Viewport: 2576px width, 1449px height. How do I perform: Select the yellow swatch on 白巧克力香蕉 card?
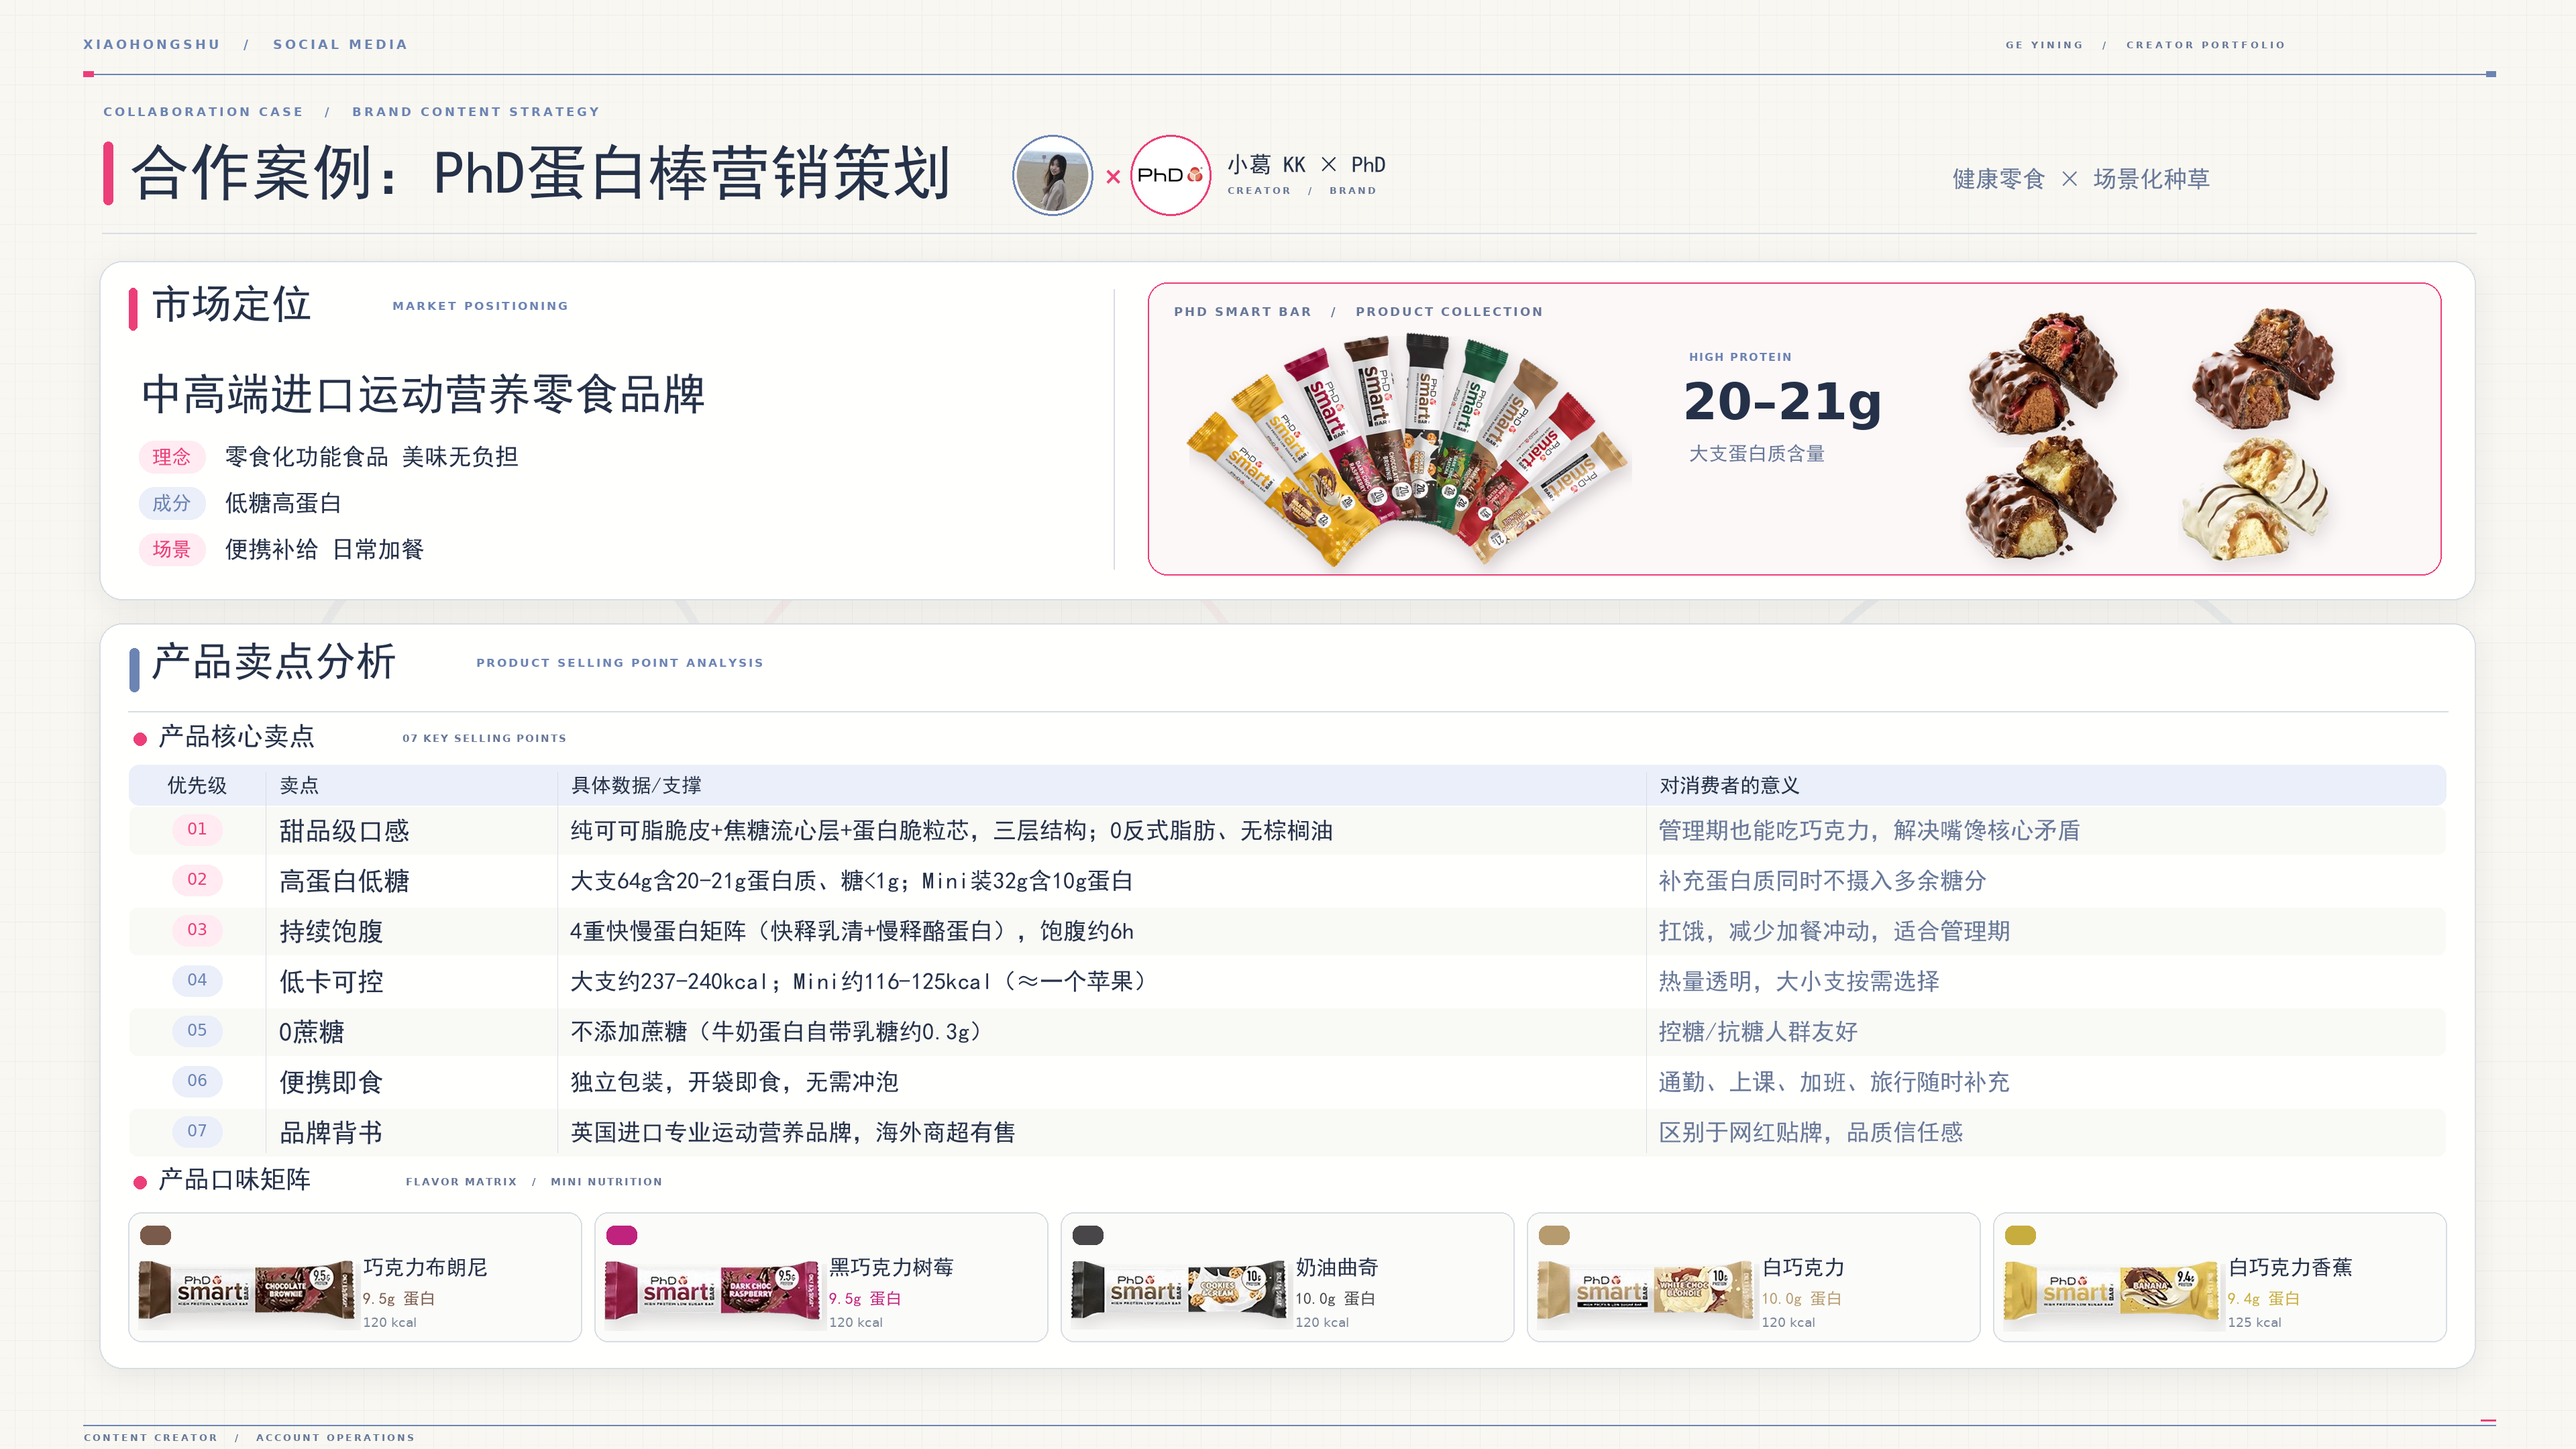click(x=2020, y=1235)
